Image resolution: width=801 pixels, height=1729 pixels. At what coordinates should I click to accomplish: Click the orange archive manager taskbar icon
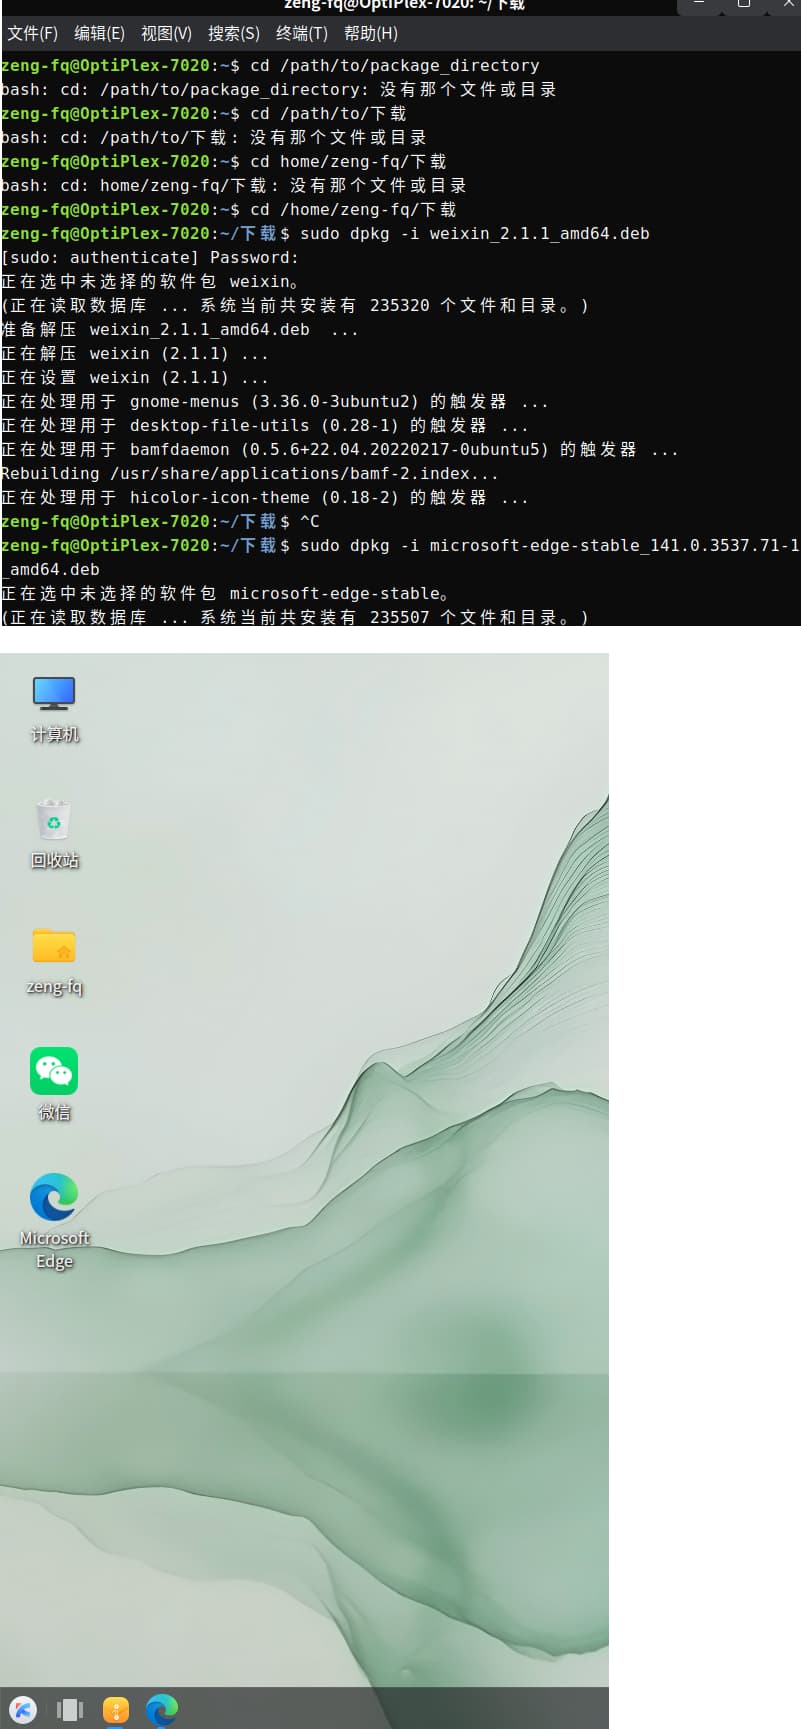click(x=116, y=1709)
